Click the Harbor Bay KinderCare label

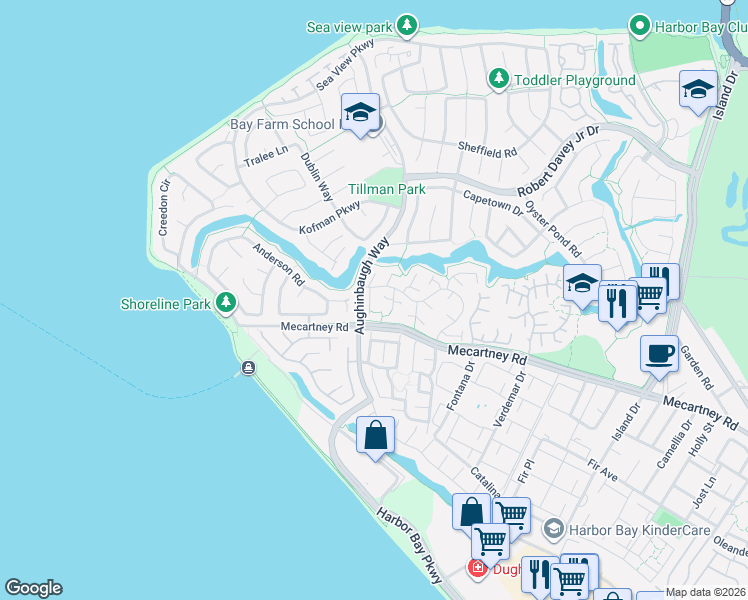[x=639, y=530]
